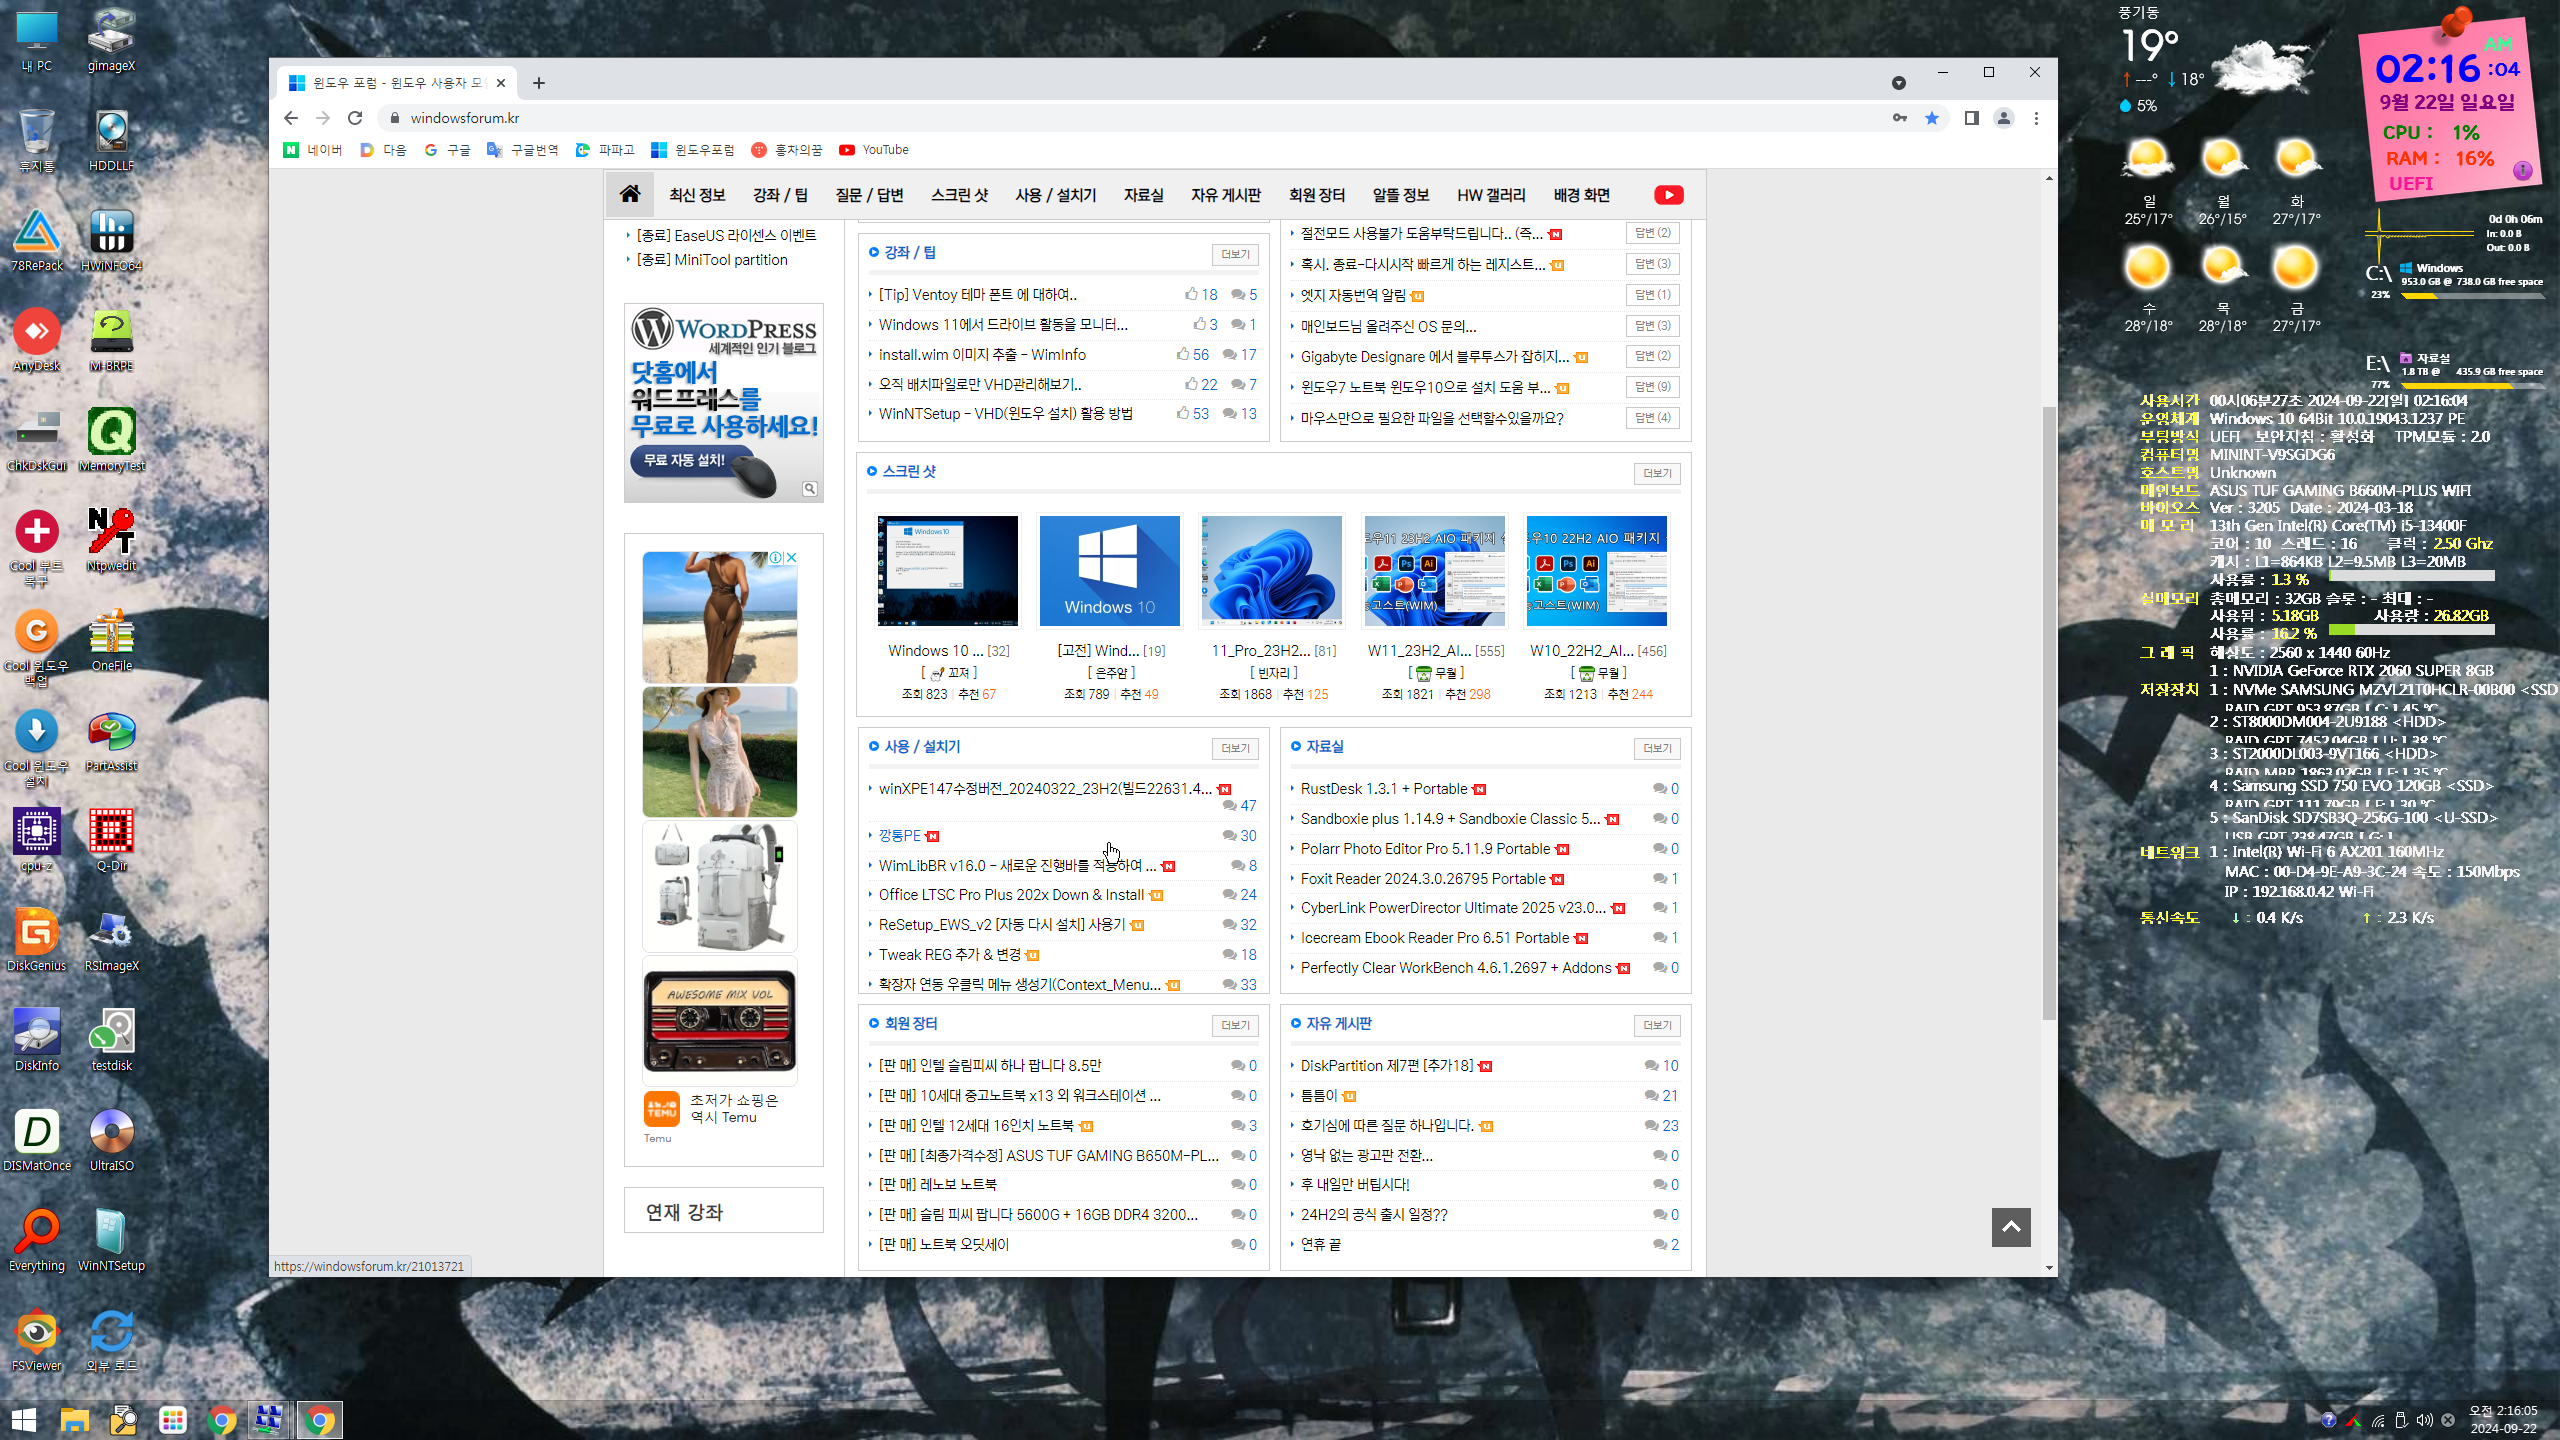This screenshot has width=2560, height=1440.
Task: Open the M-BRPE desktop icon
Action: click(111, 340)
